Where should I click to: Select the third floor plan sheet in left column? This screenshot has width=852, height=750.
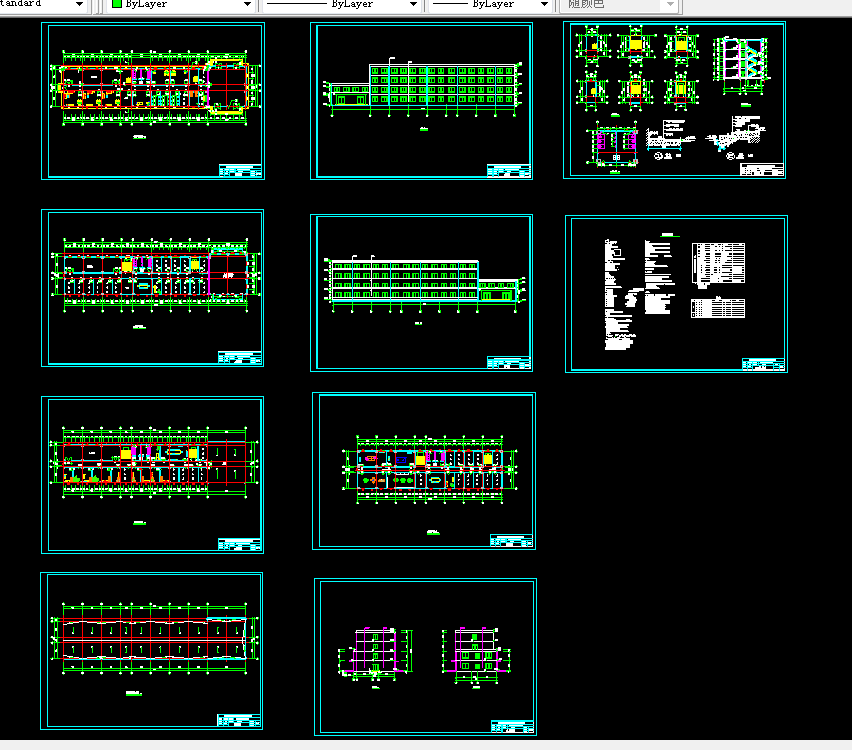pos(153,475)
